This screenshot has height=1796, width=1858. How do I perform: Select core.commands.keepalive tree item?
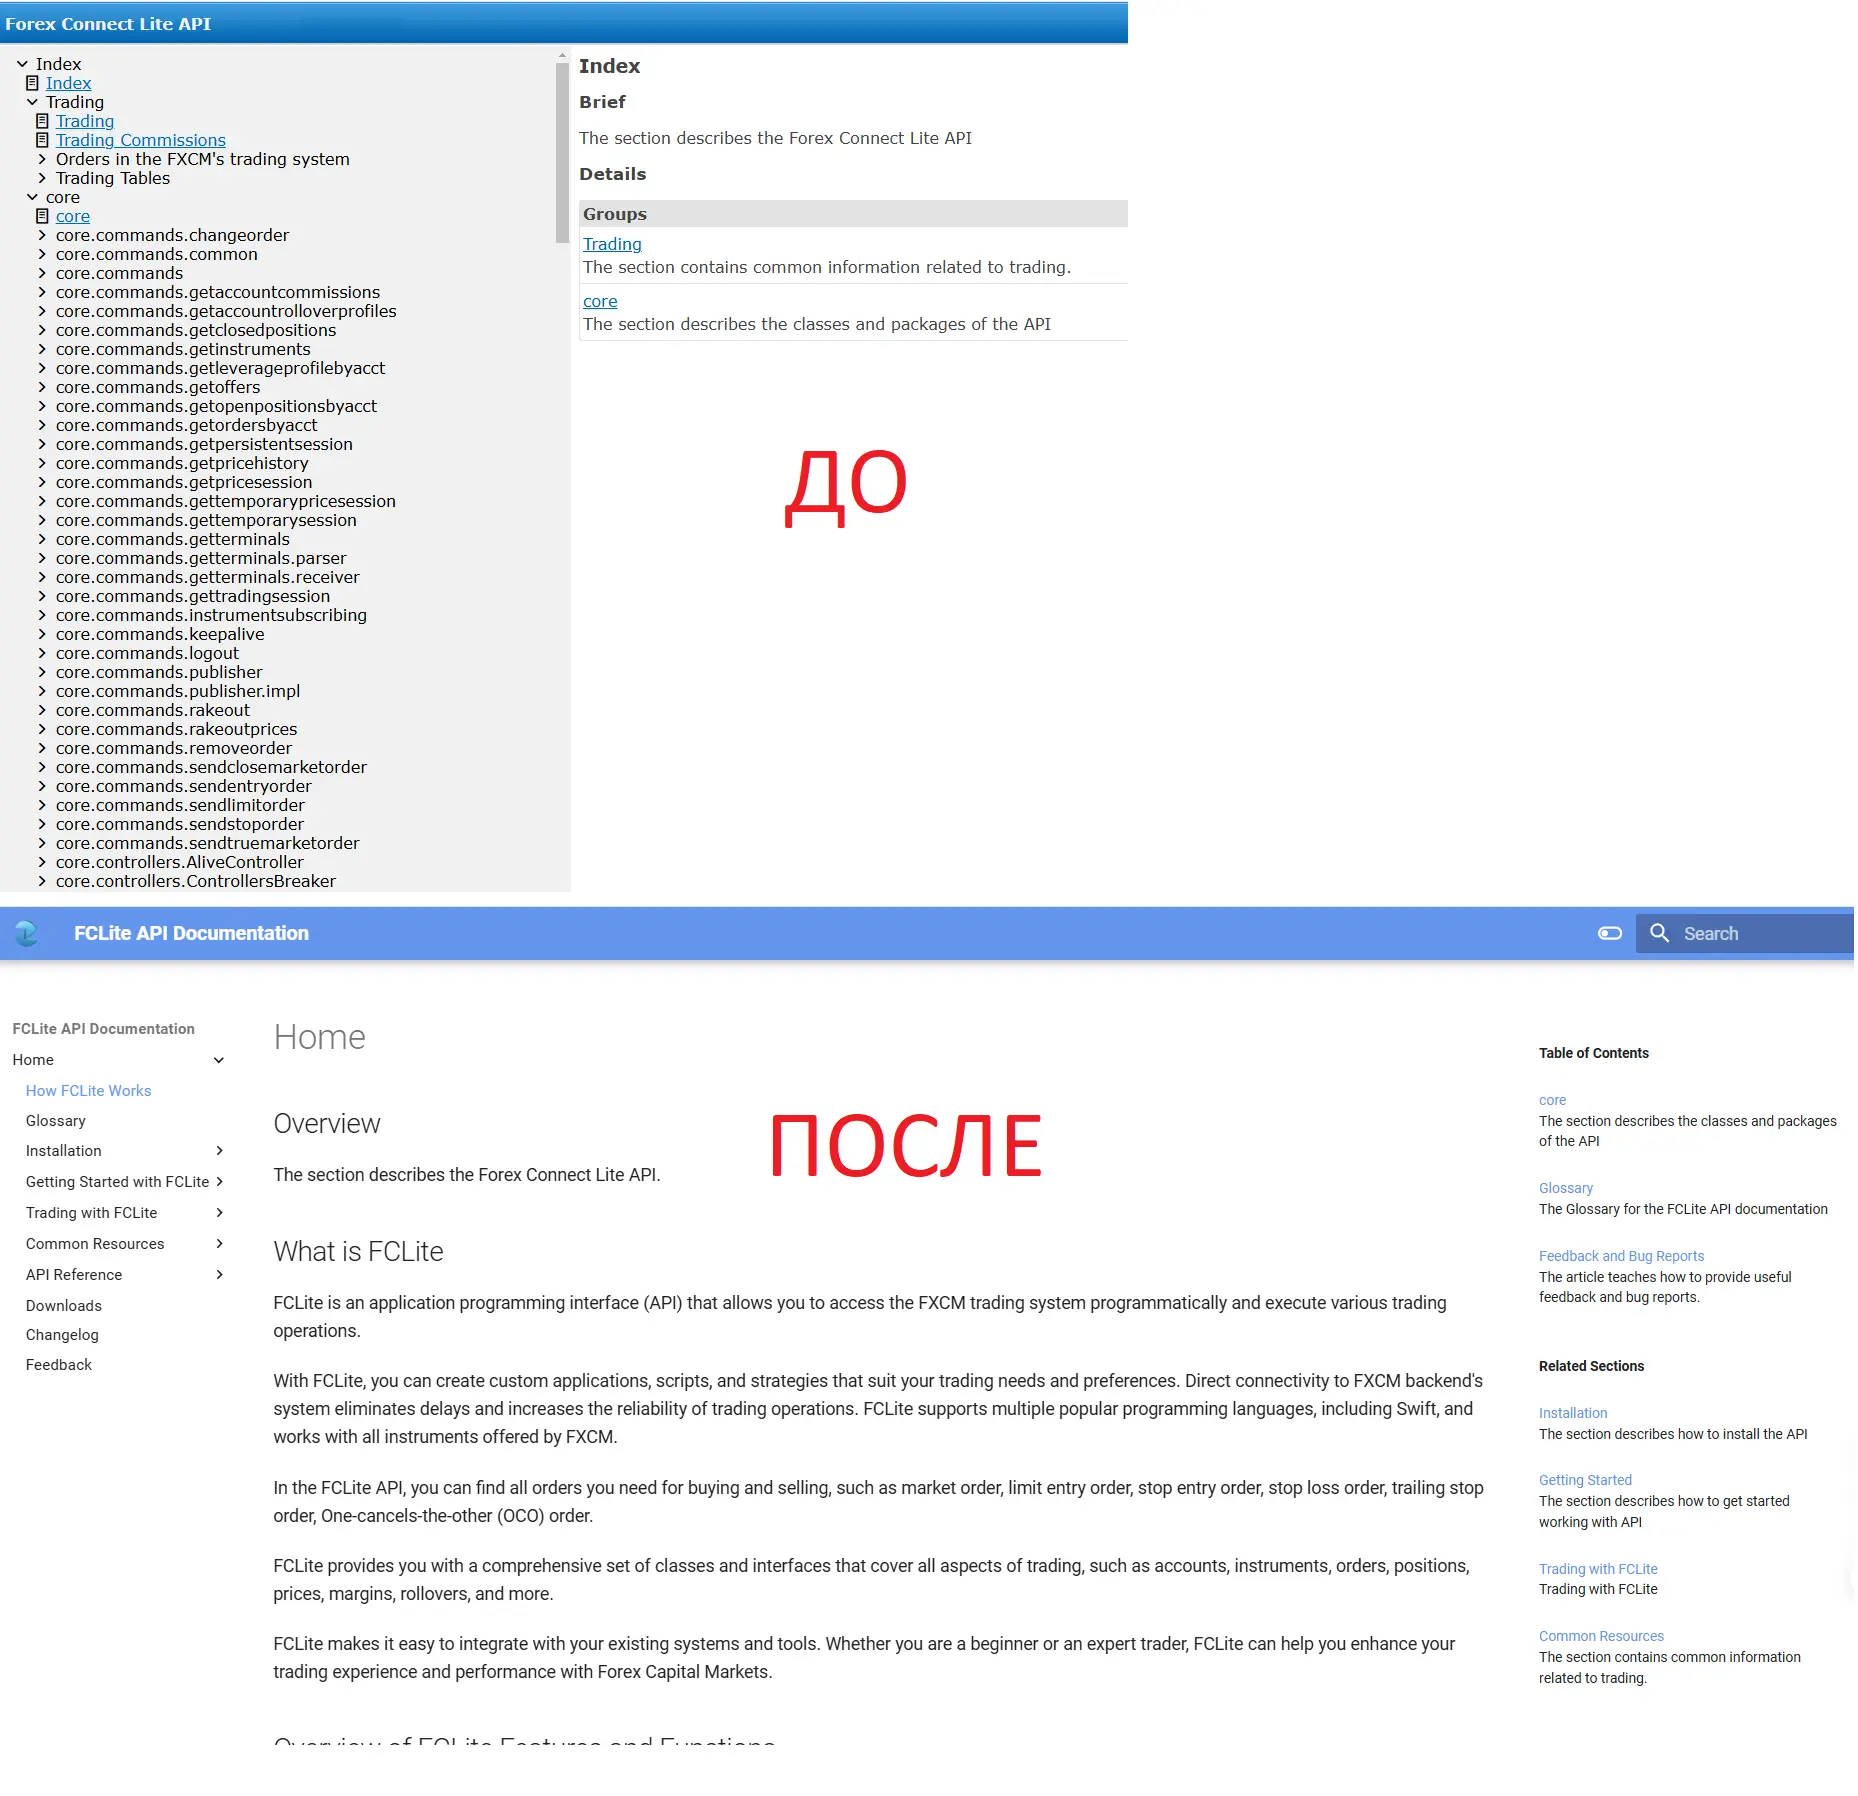click(x=160, y=634)
